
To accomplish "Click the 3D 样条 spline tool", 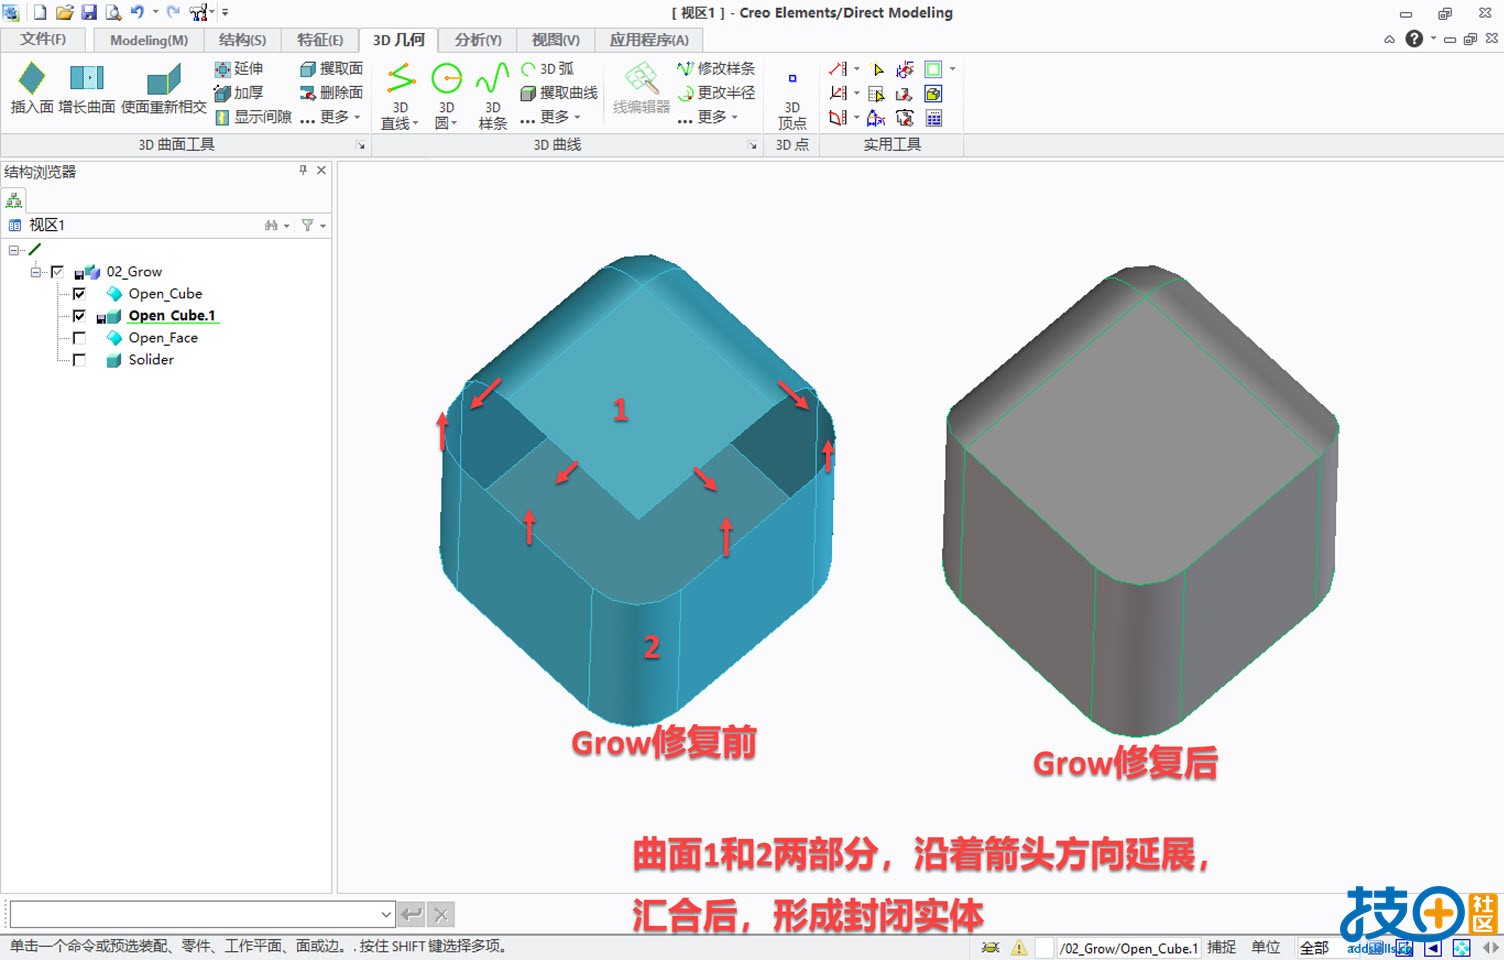I will coord(492,96).
